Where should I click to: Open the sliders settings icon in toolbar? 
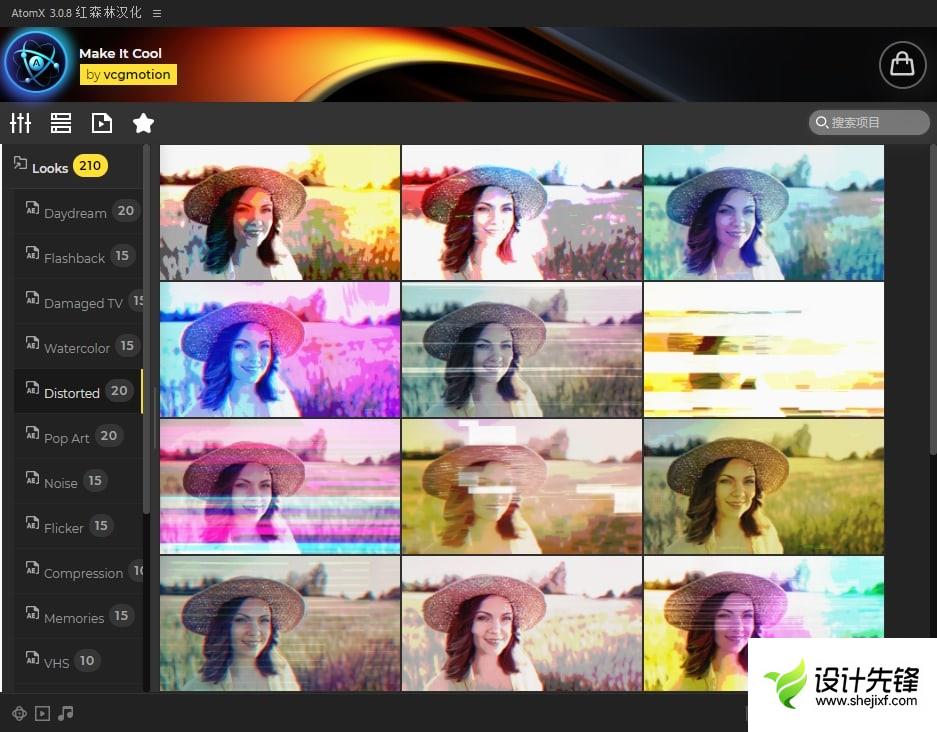click(x=20, y=123)
